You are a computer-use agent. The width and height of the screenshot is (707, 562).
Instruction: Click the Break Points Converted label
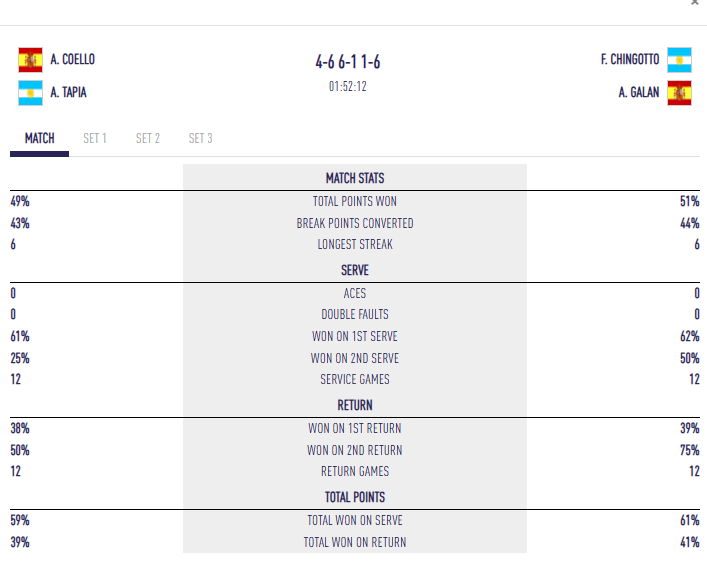pos(355,223)
